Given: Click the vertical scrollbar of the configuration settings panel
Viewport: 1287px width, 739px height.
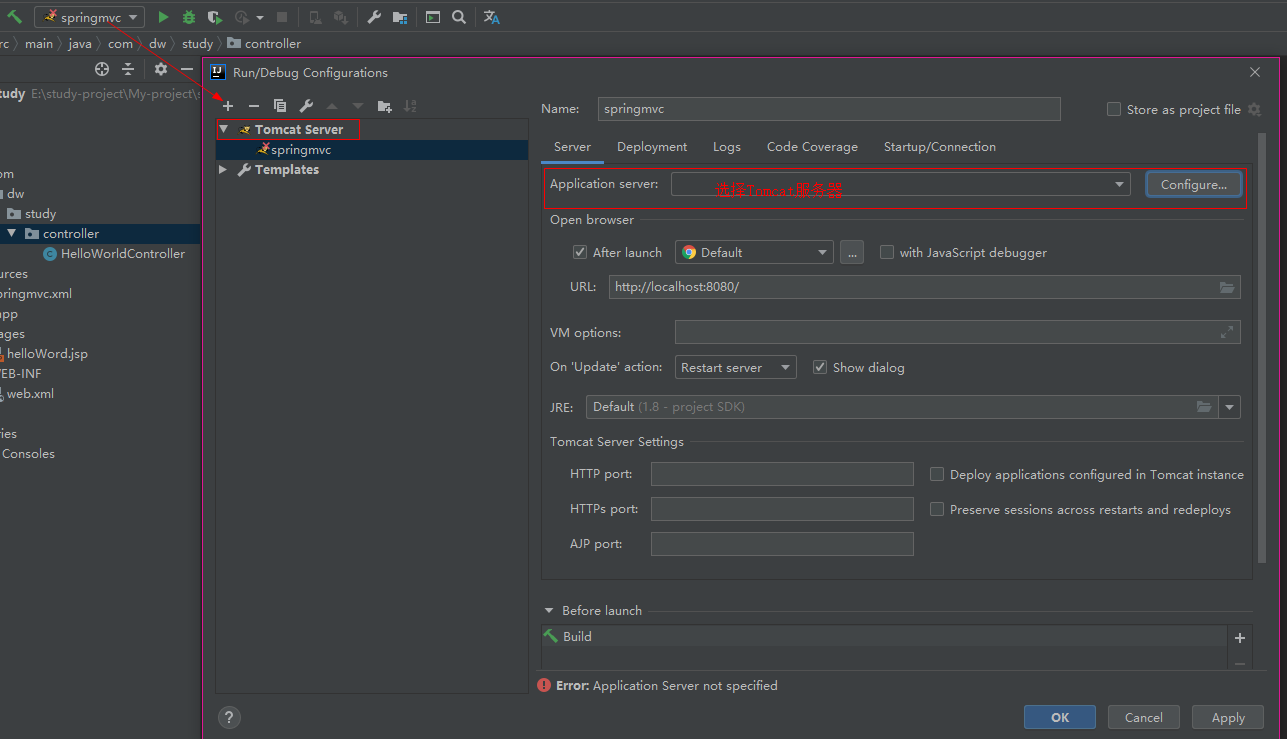Looking at the screenshot, I should (1262, 350).
